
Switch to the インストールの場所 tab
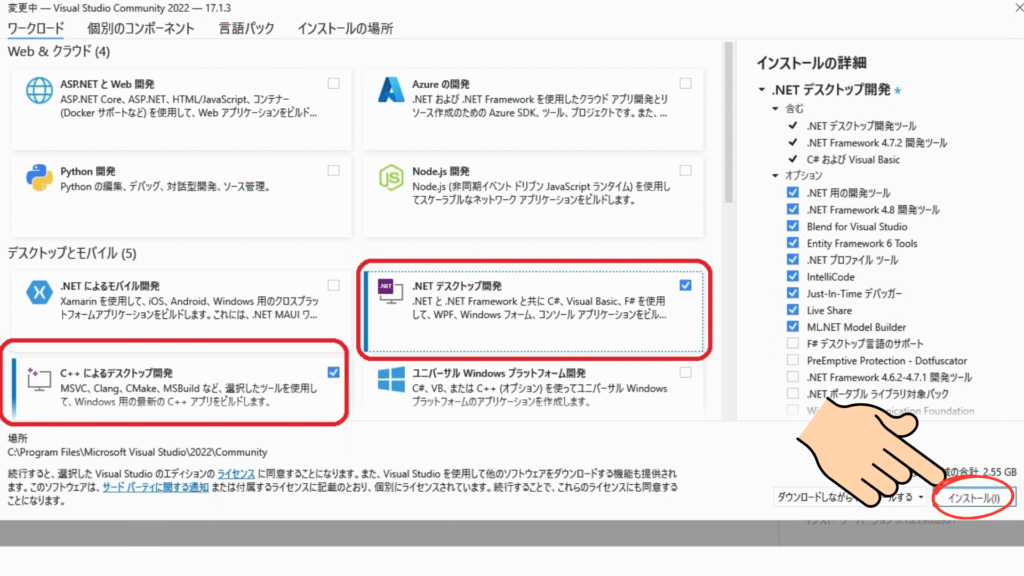tap(345, 29)
